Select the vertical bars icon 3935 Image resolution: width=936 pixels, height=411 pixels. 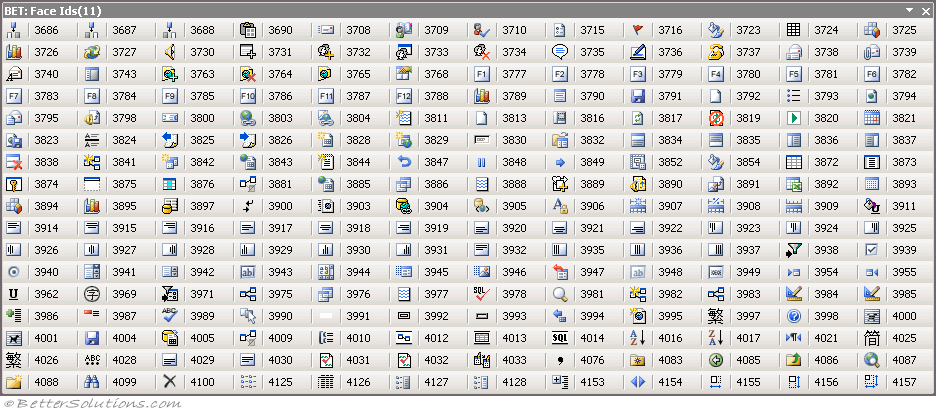pos(560,250)
